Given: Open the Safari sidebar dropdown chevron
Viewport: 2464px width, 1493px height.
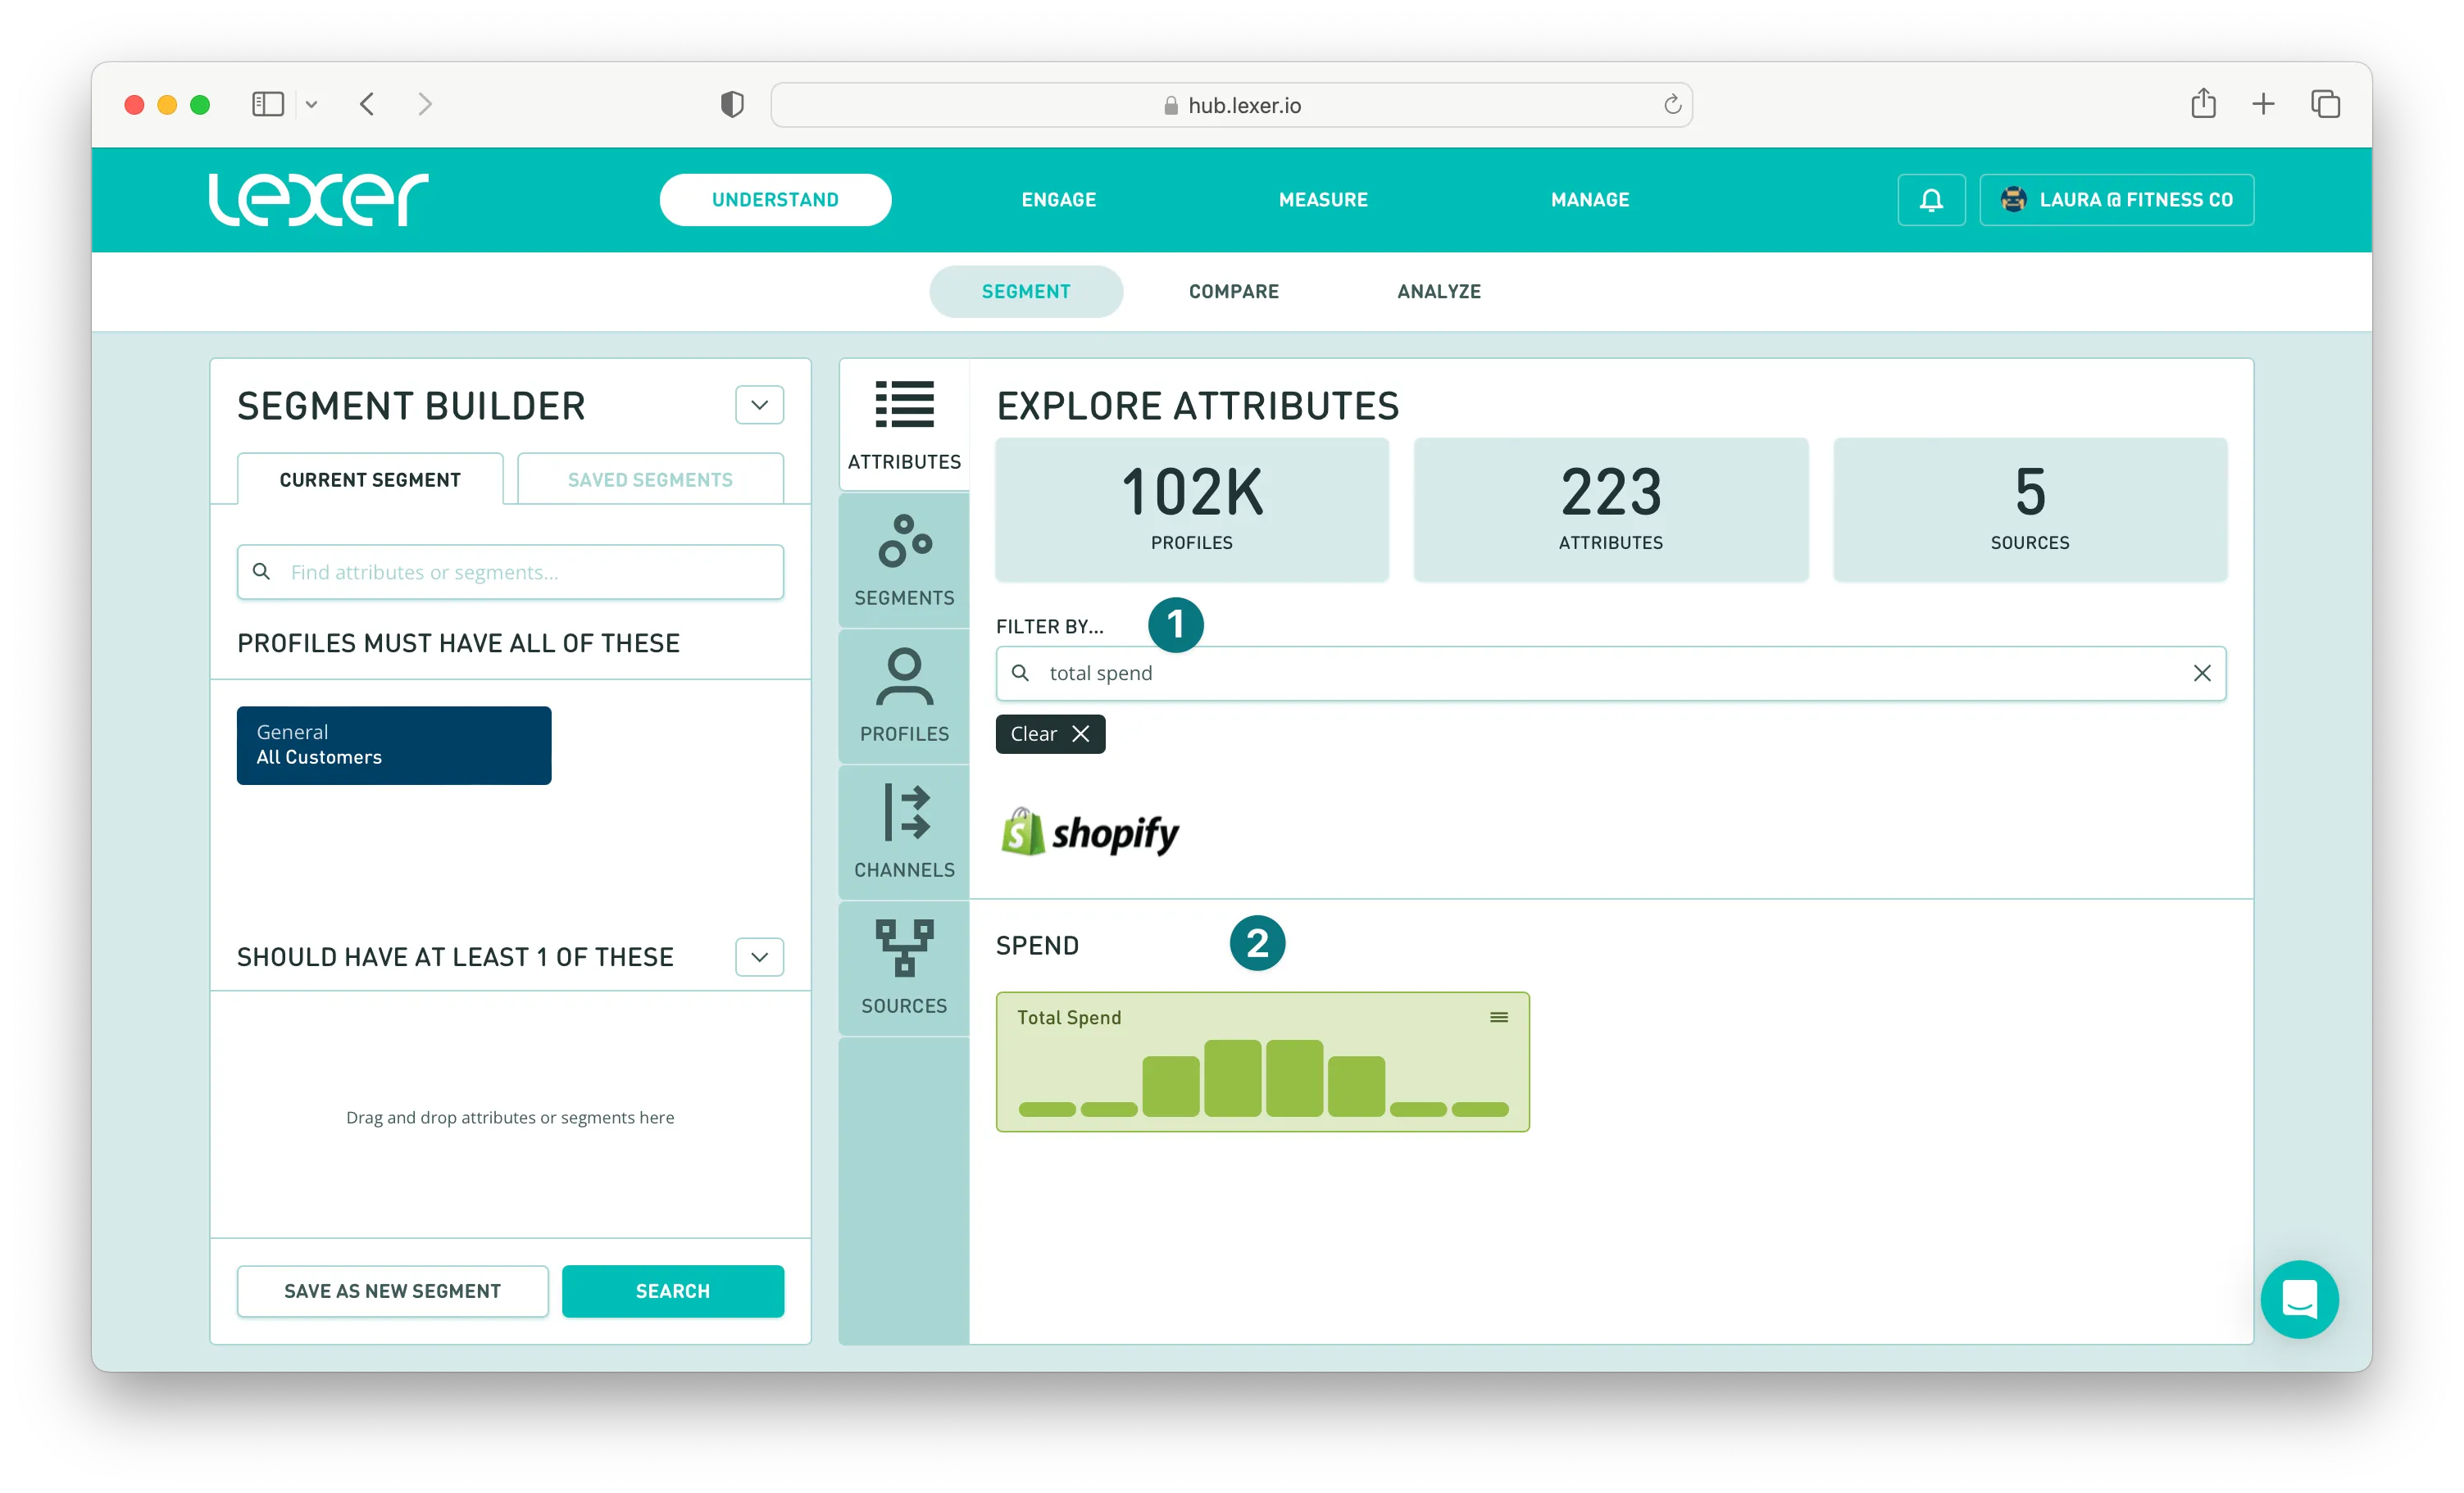Looking at the screenshot, I should click(x=311, y=104).
